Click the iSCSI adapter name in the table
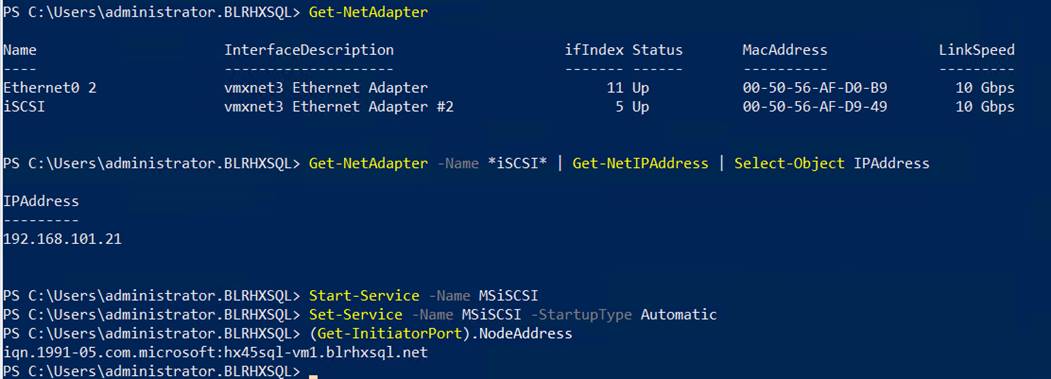Viewport: 1051px width, 379px height. [24, 107]
